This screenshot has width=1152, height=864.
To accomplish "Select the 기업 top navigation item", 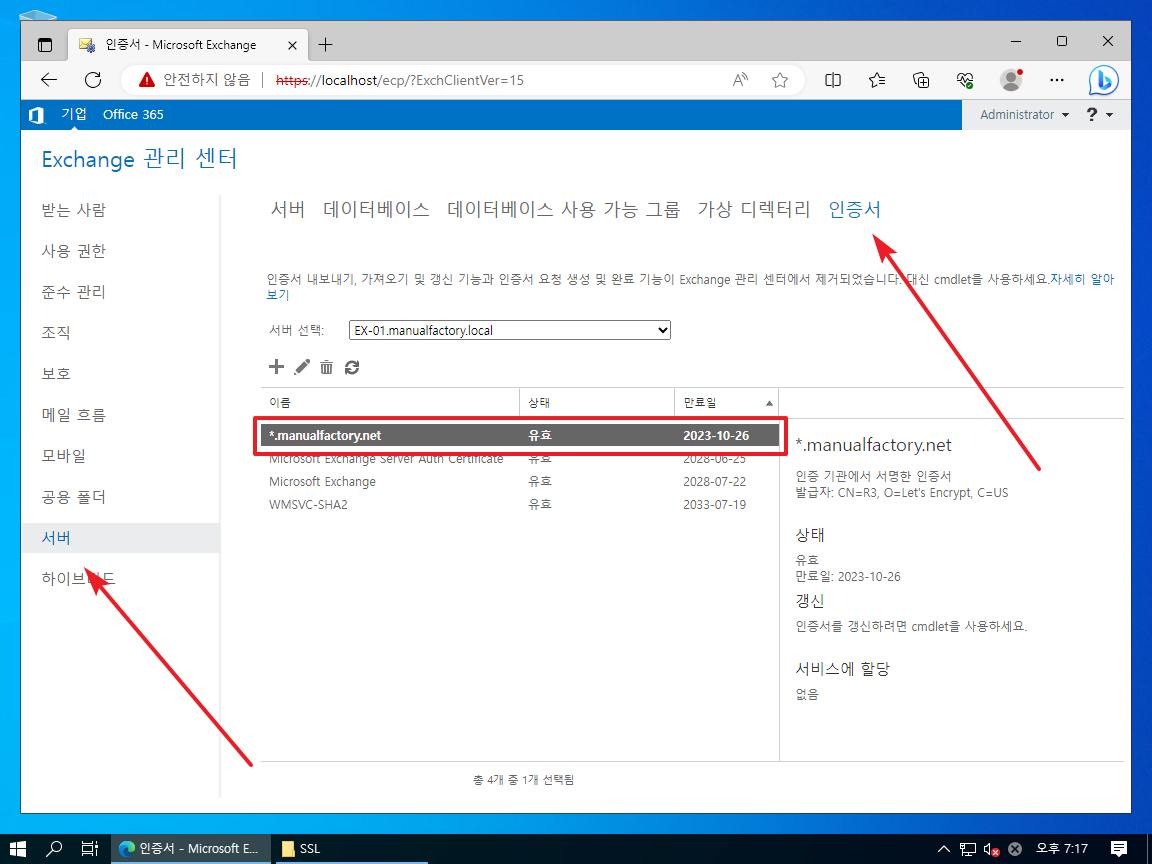I will (x=73, y=114).
